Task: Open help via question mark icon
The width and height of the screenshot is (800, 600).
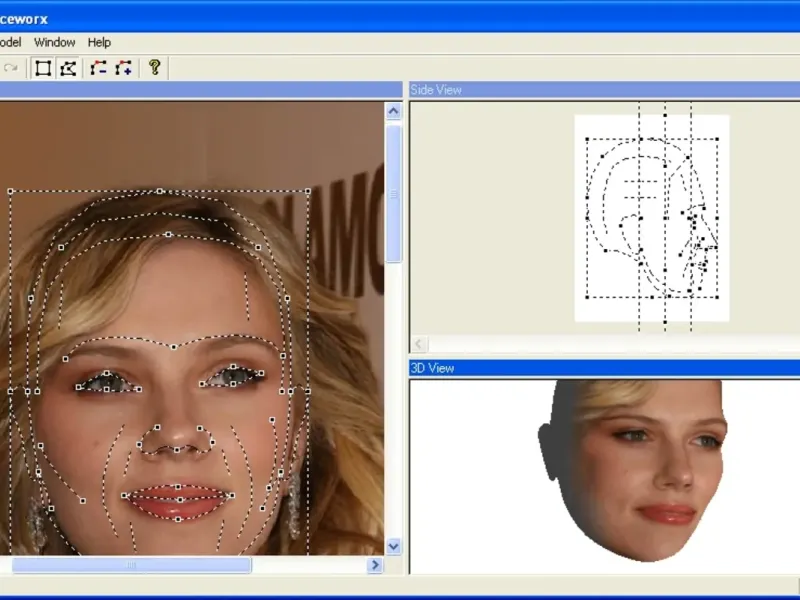Action: [155, 67]
